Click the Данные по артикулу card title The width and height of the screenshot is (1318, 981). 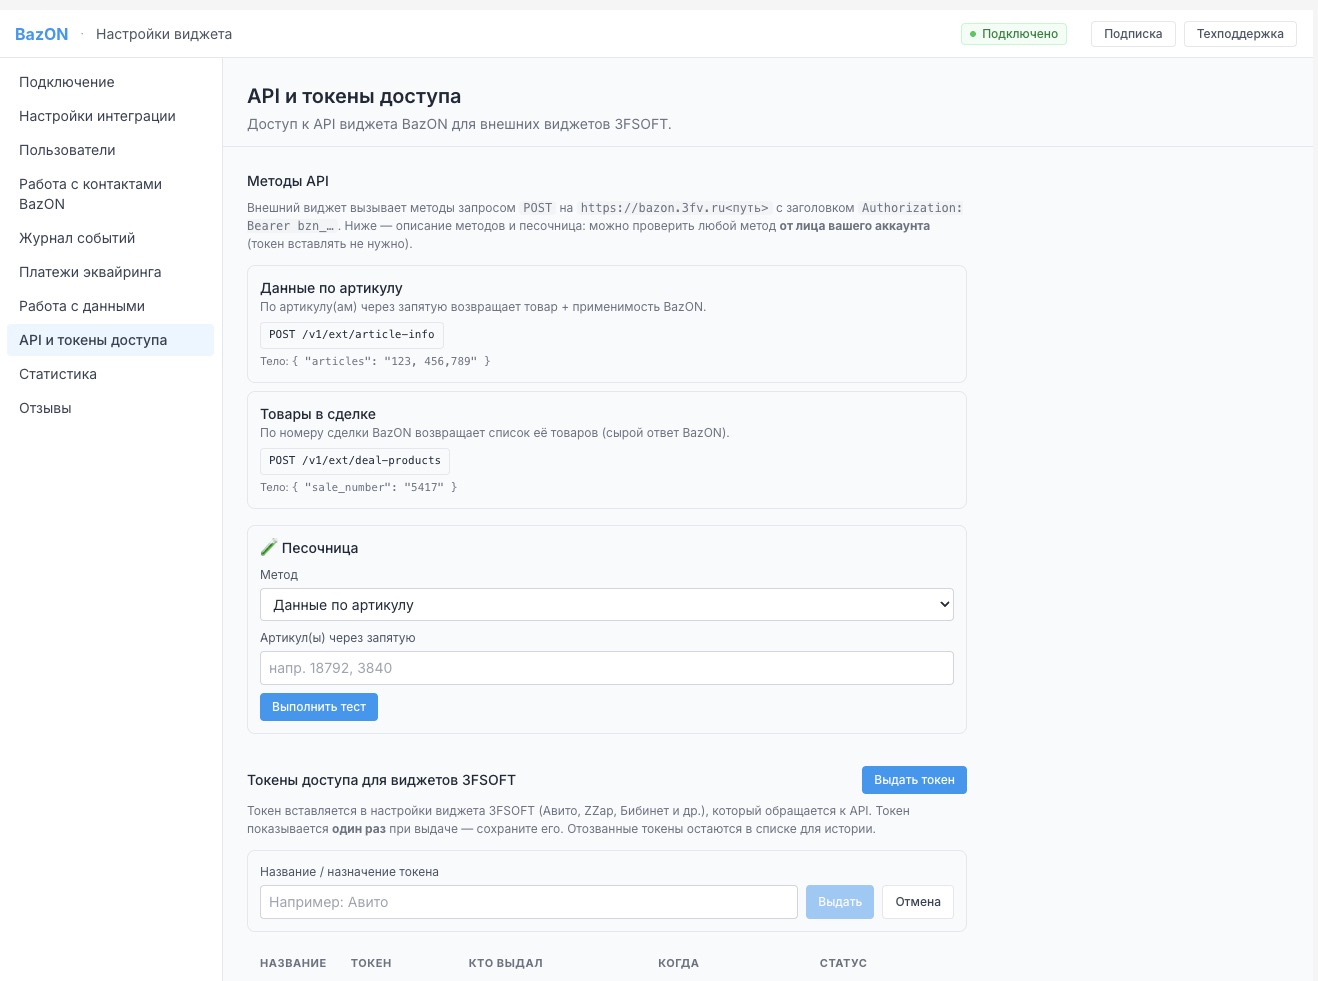(x=331, y=288)
